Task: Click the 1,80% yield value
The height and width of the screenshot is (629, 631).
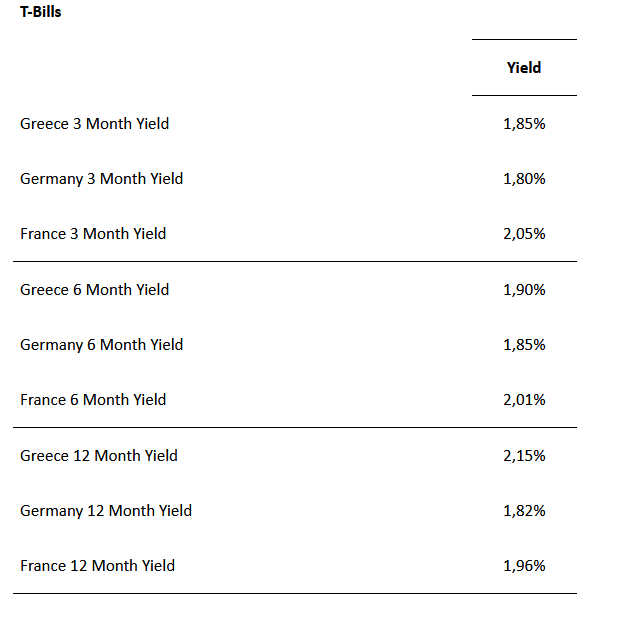Action: 524,179
